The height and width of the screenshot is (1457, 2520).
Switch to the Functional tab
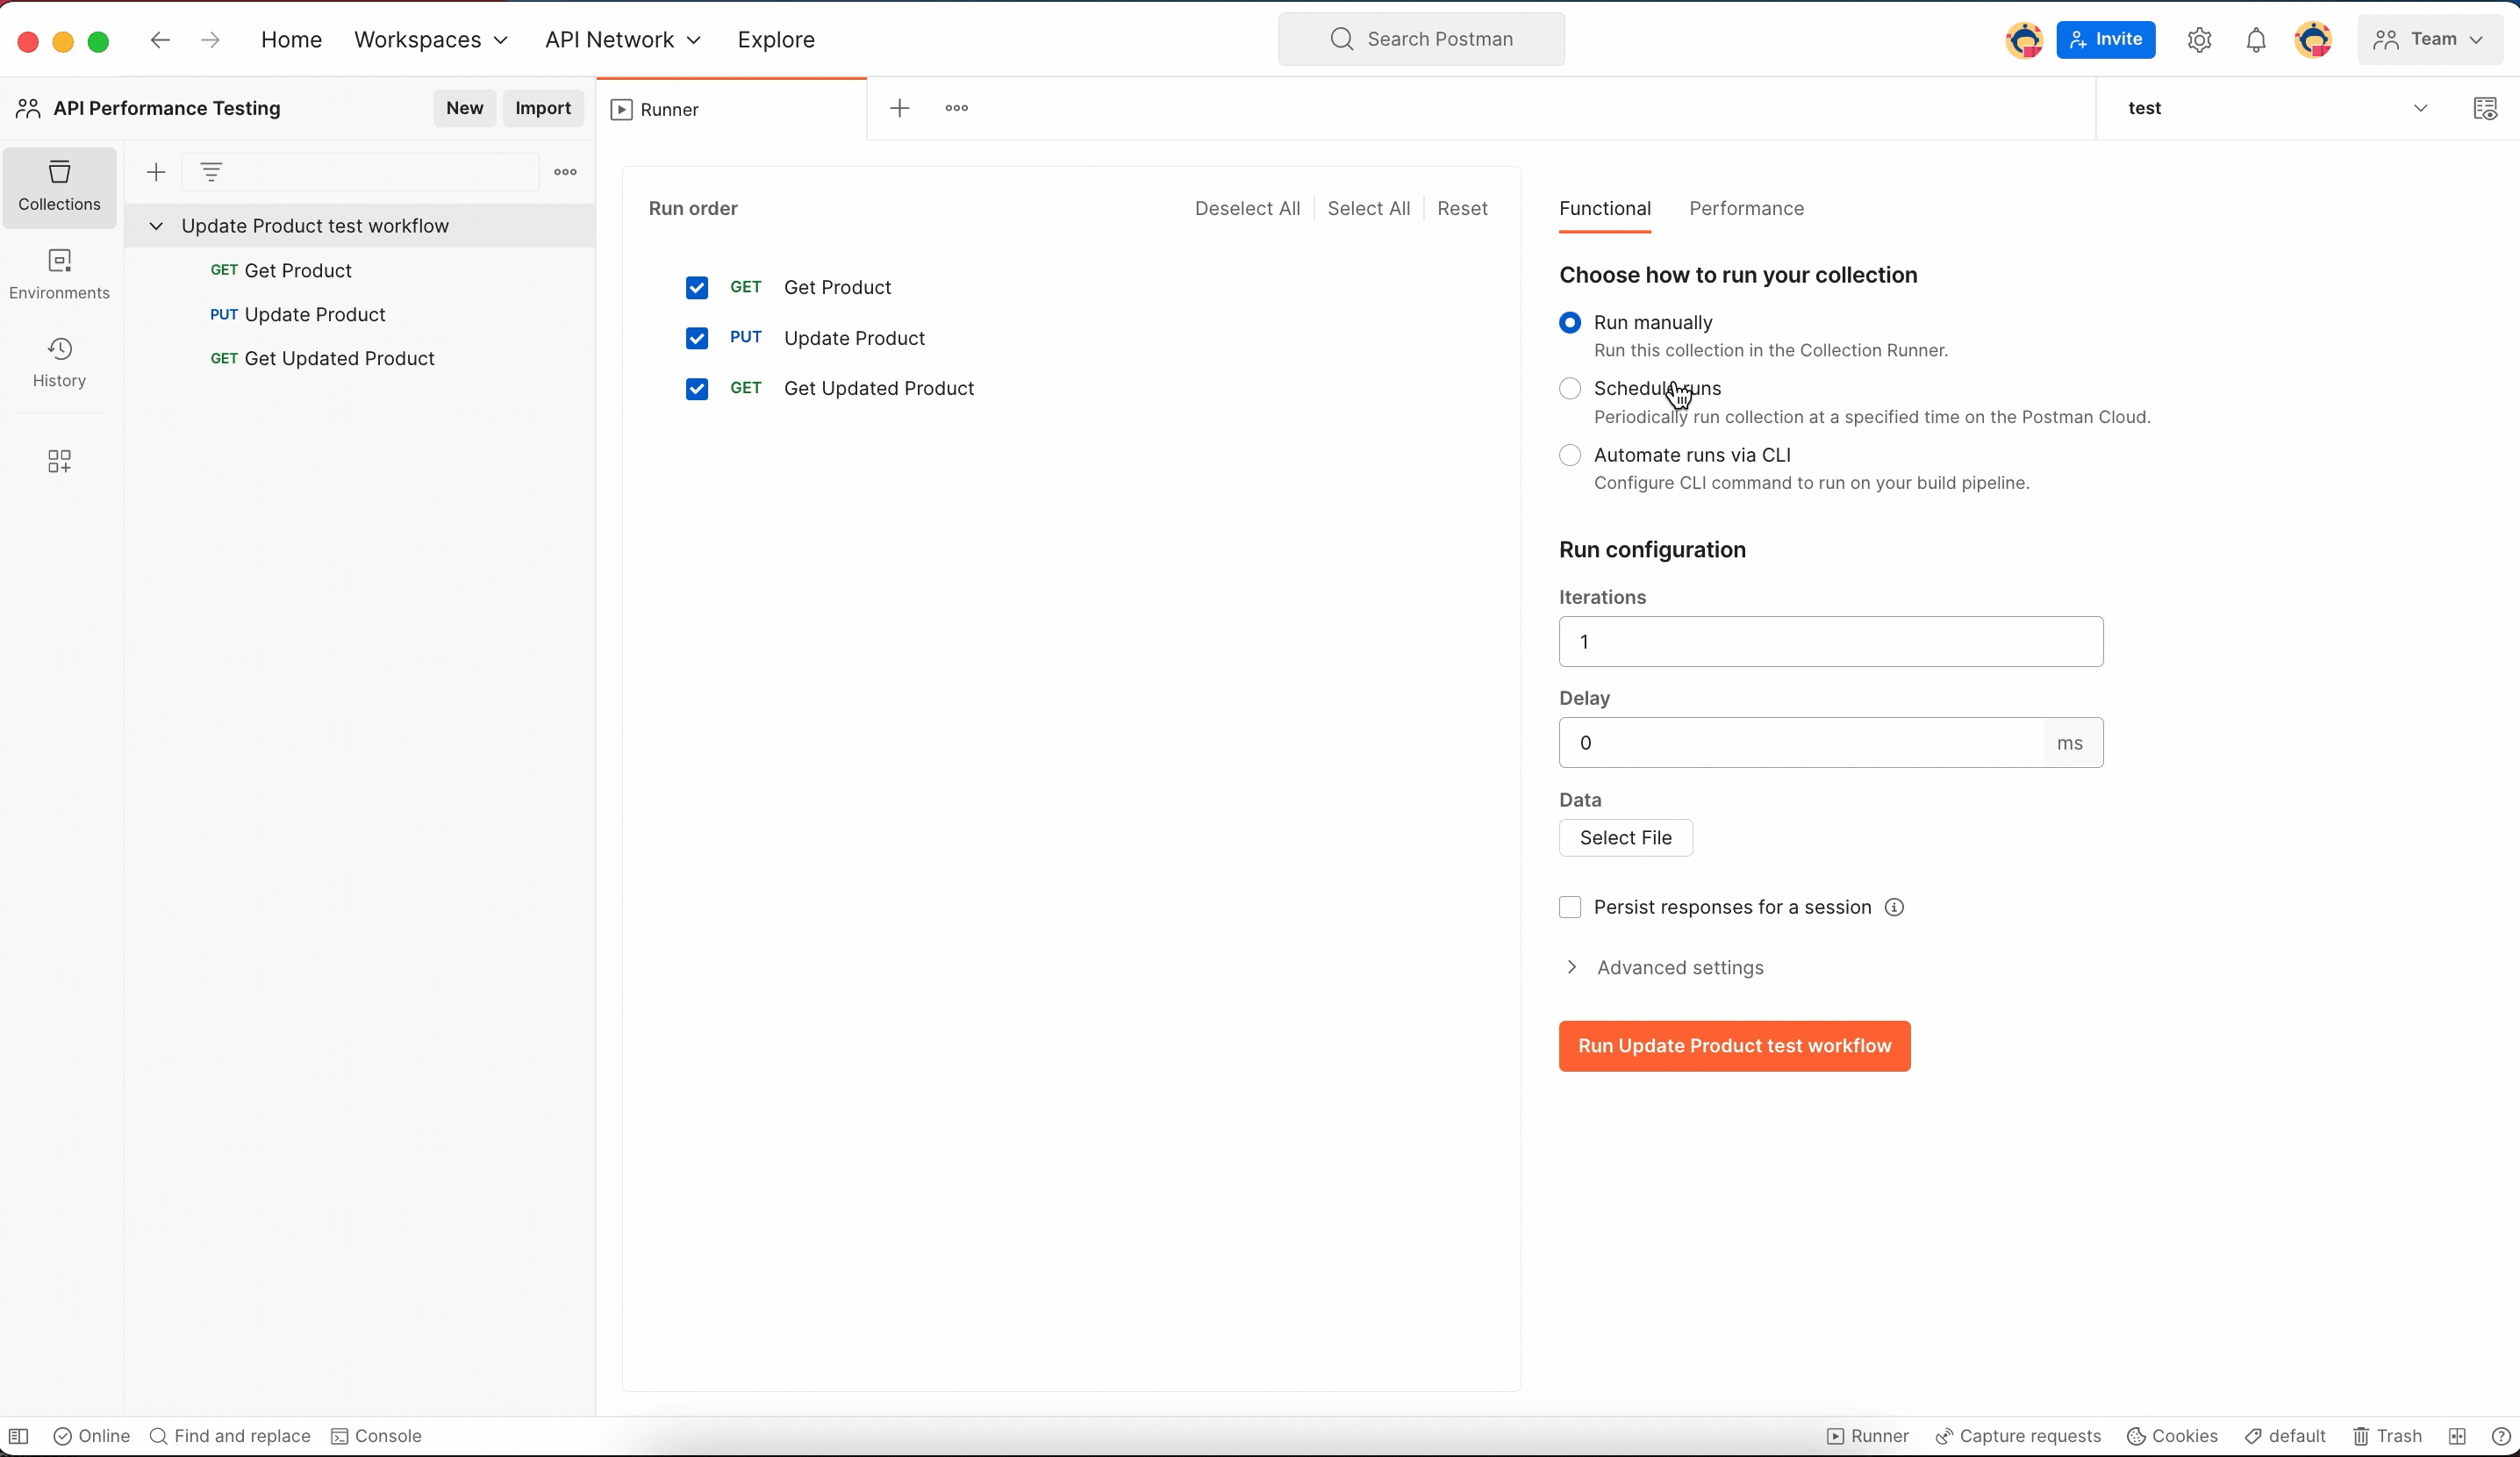1605,208
